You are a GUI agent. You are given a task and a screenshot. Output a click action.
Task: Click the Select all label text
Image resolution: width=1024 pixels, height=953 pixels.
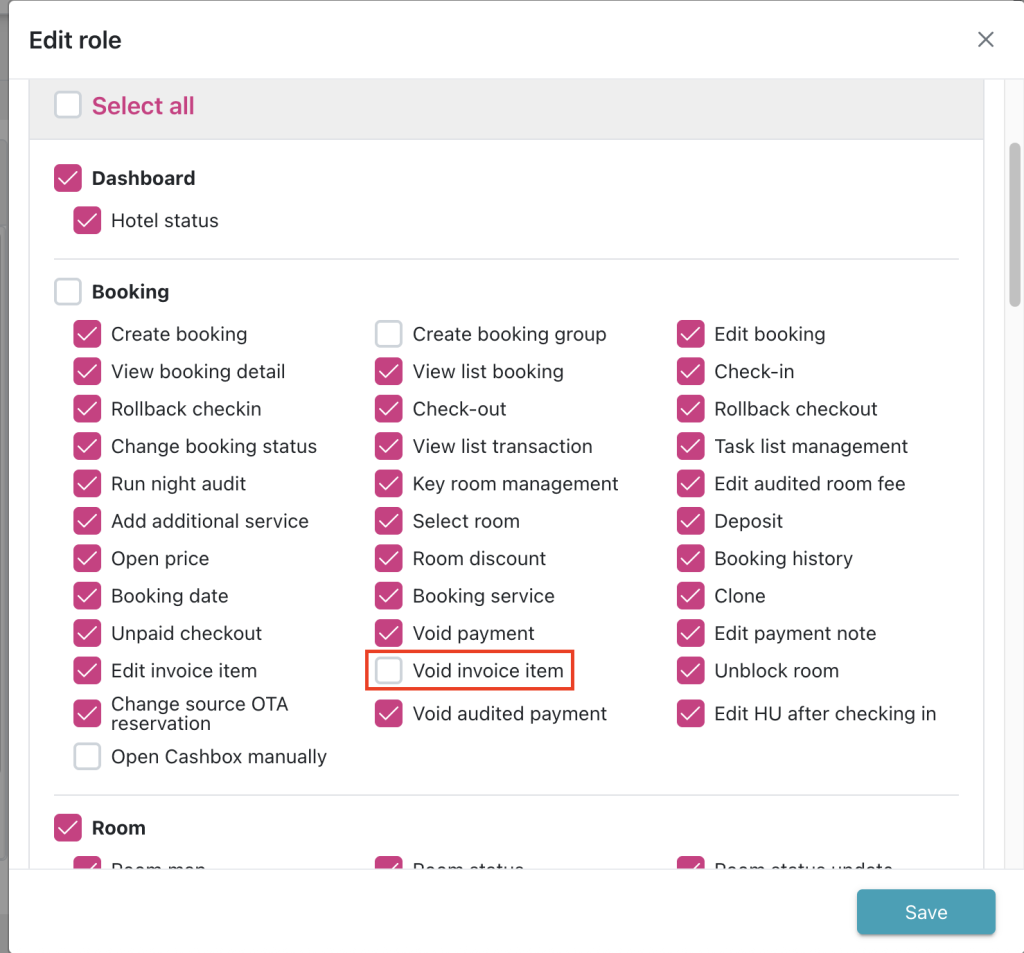coord(143,106)
